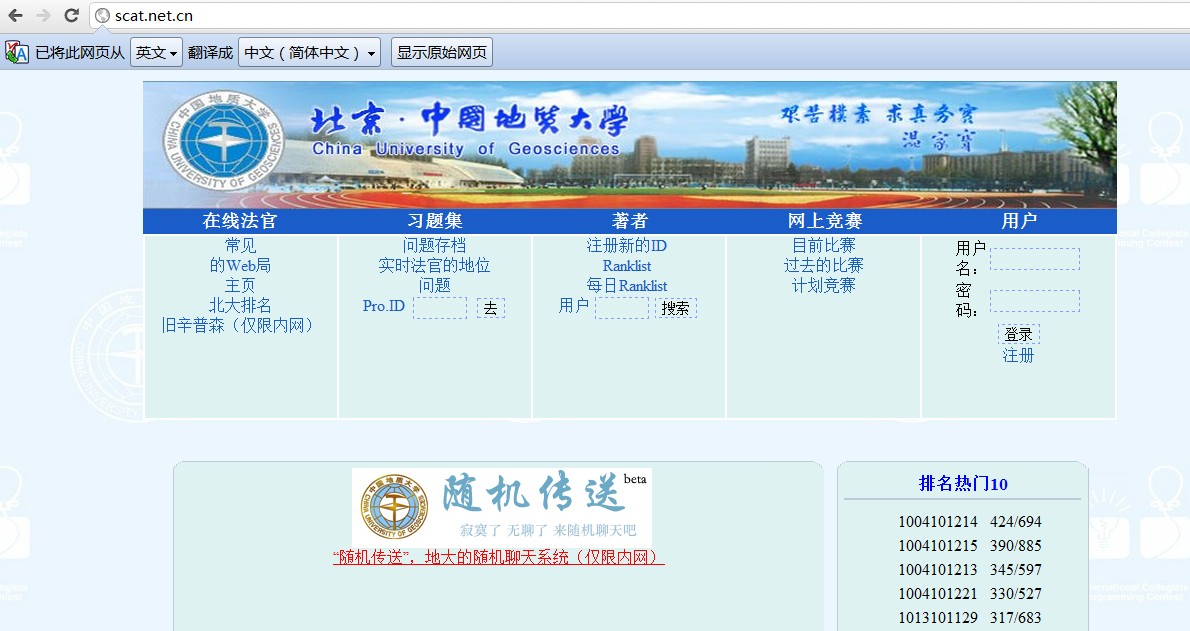Select ranking user 1004101221
The height and width of the screenshot is (631, 1190).
(938, 594)
